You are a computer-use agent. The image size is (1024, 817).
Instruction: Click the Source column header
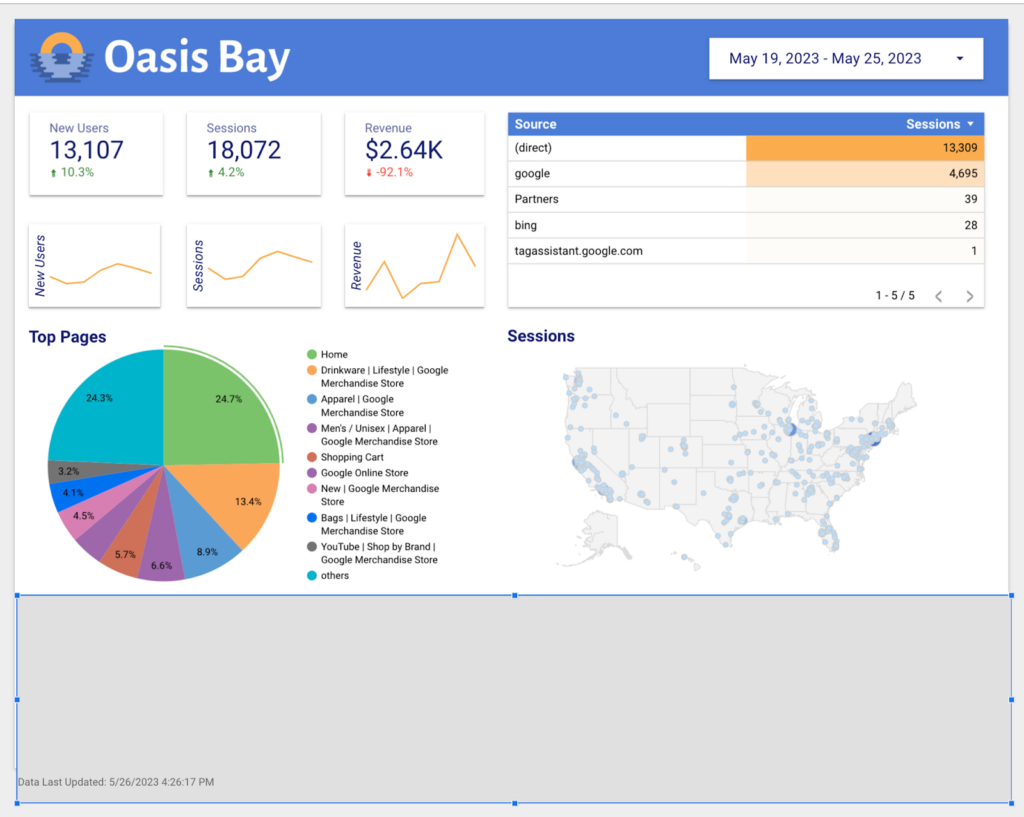click(536, 125)
